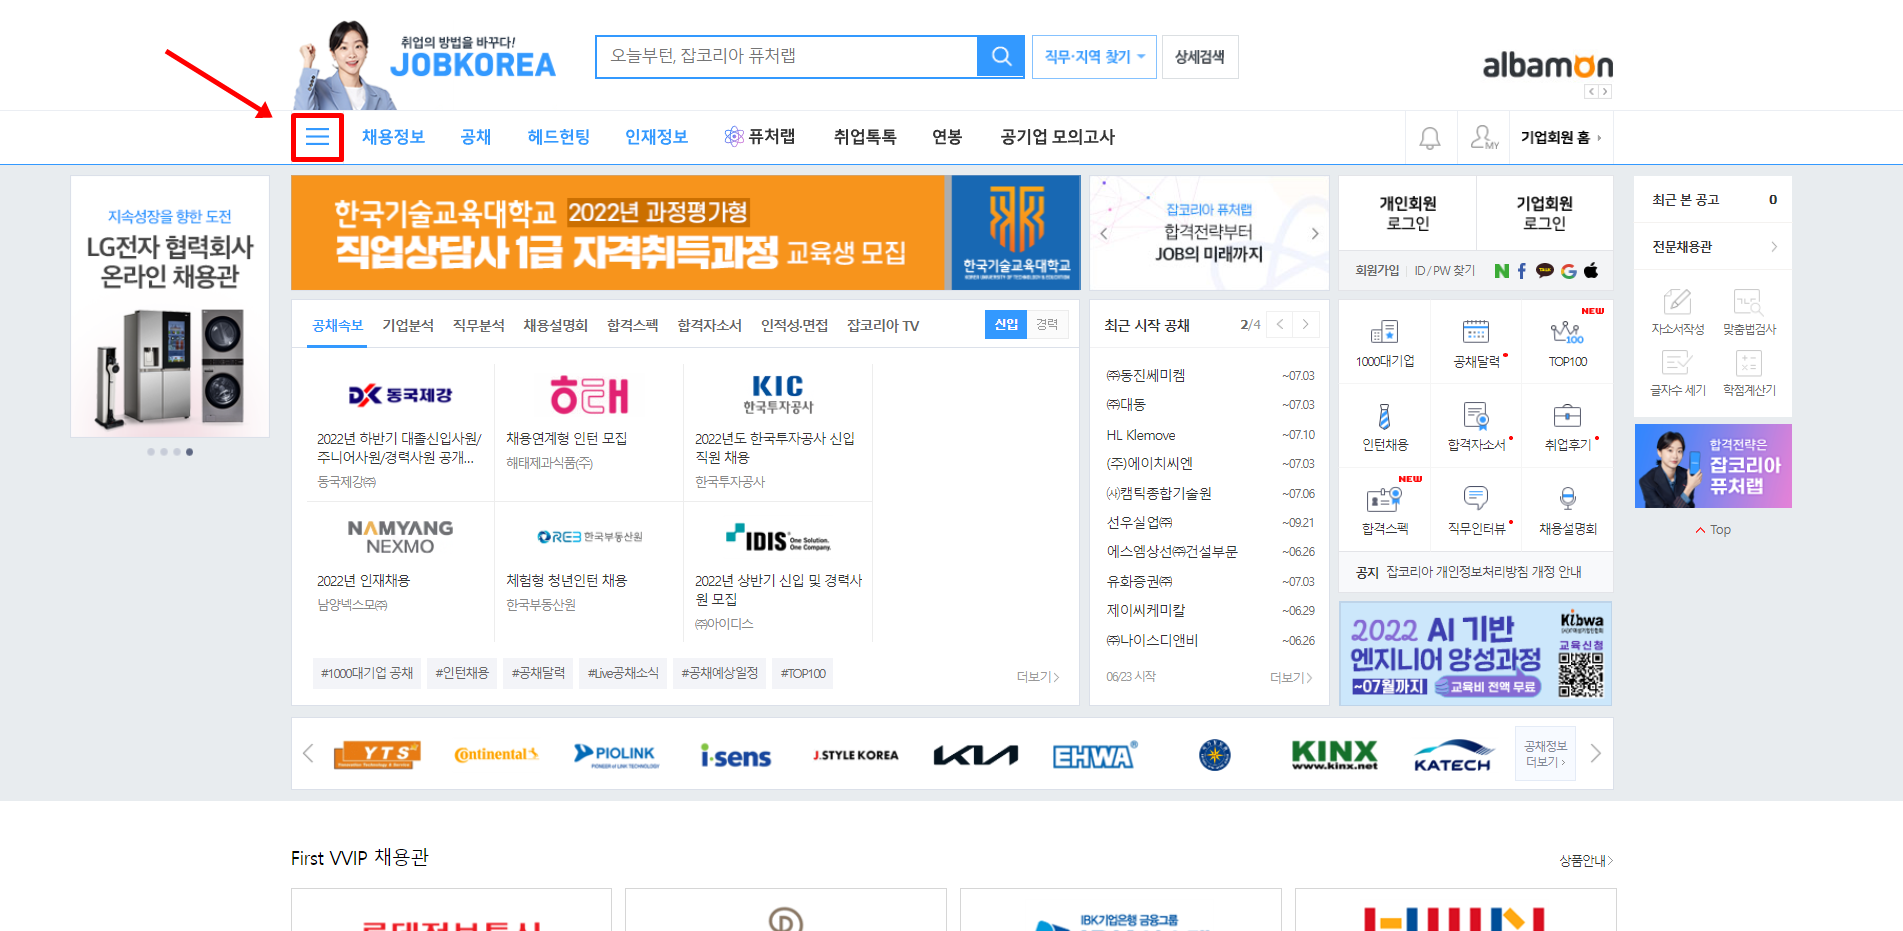Click the albamon logo

click(1547, 65)
